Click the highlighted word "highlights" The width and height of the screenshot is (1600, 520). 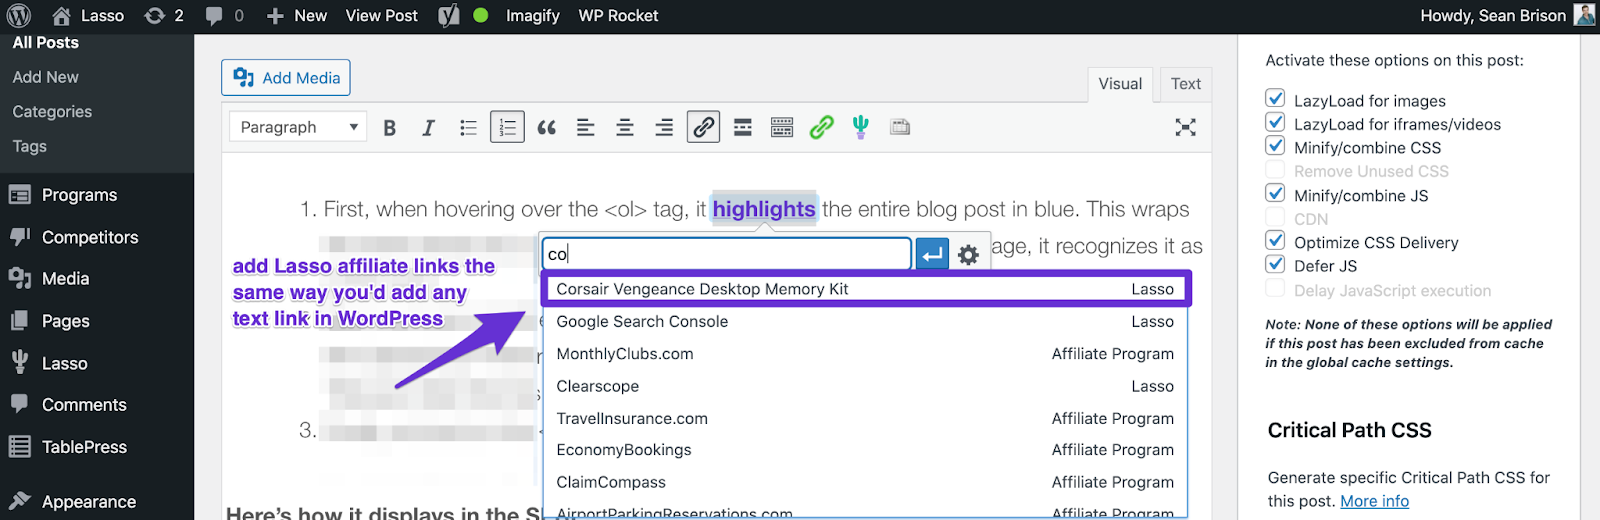pyautogui.click(x=764, y=209)
